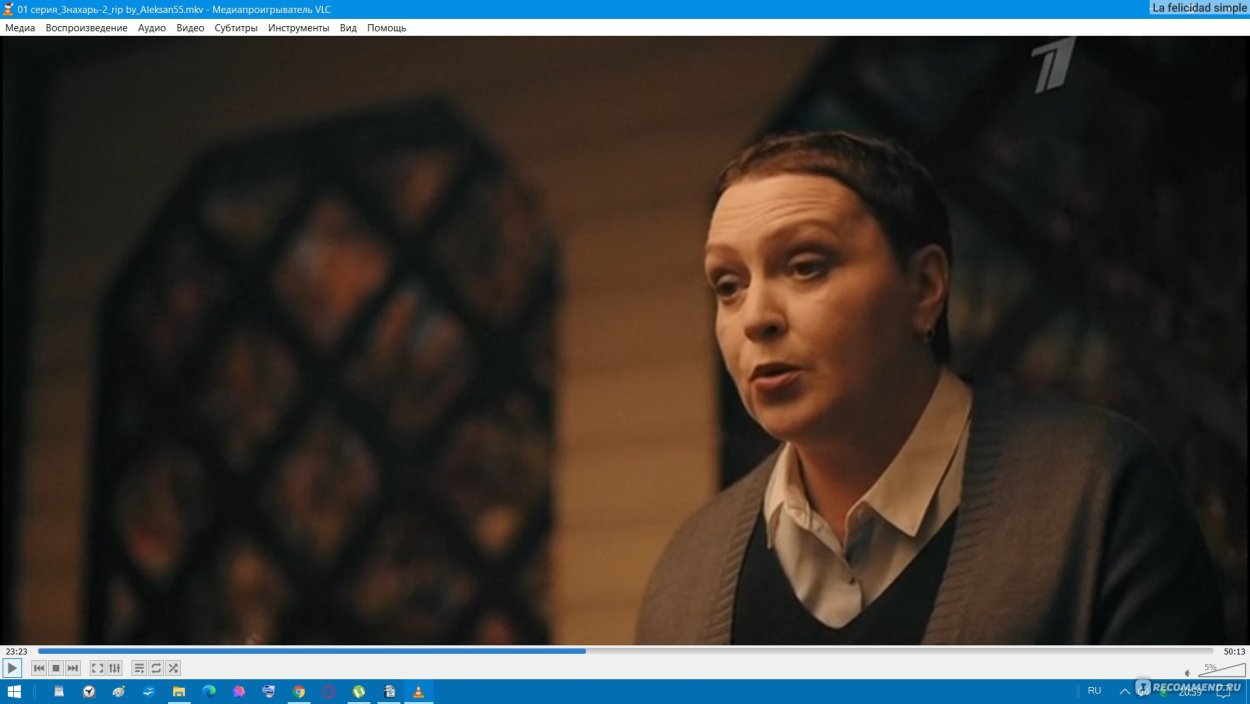
Task: Open the Видео menu
Action: point(190,28)
